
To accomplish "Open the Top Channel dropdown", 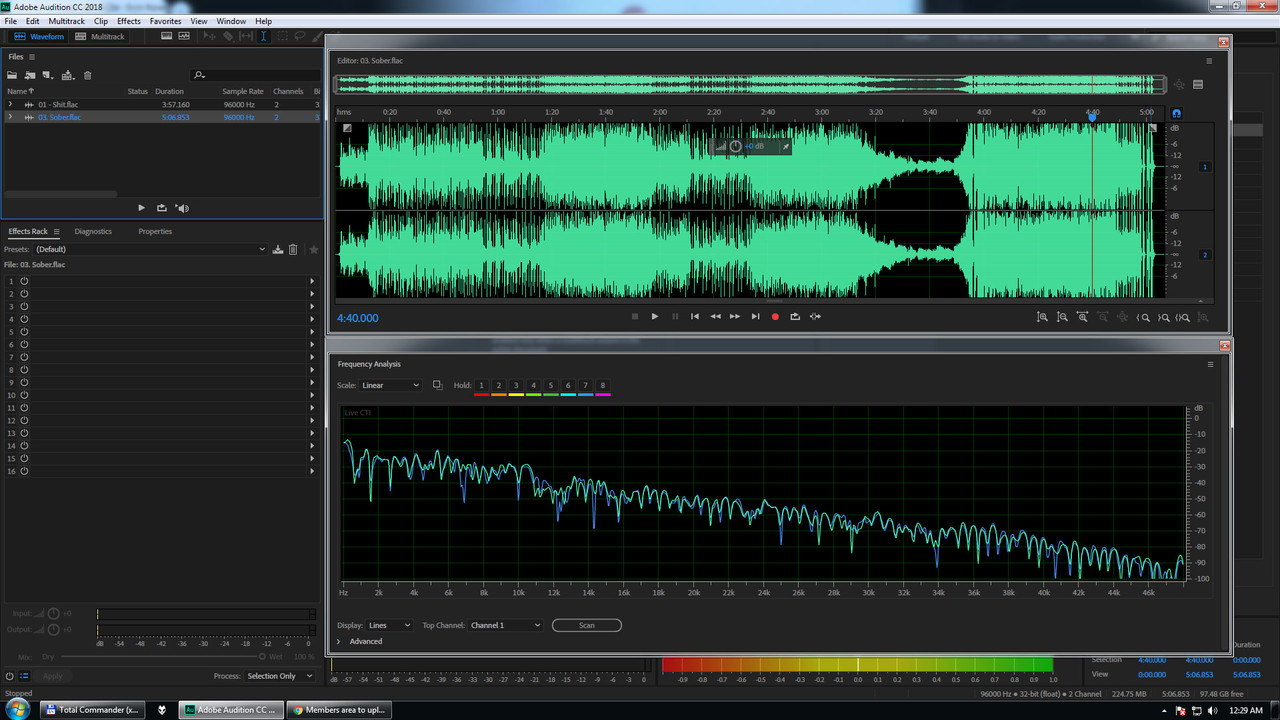I will 505,625.
